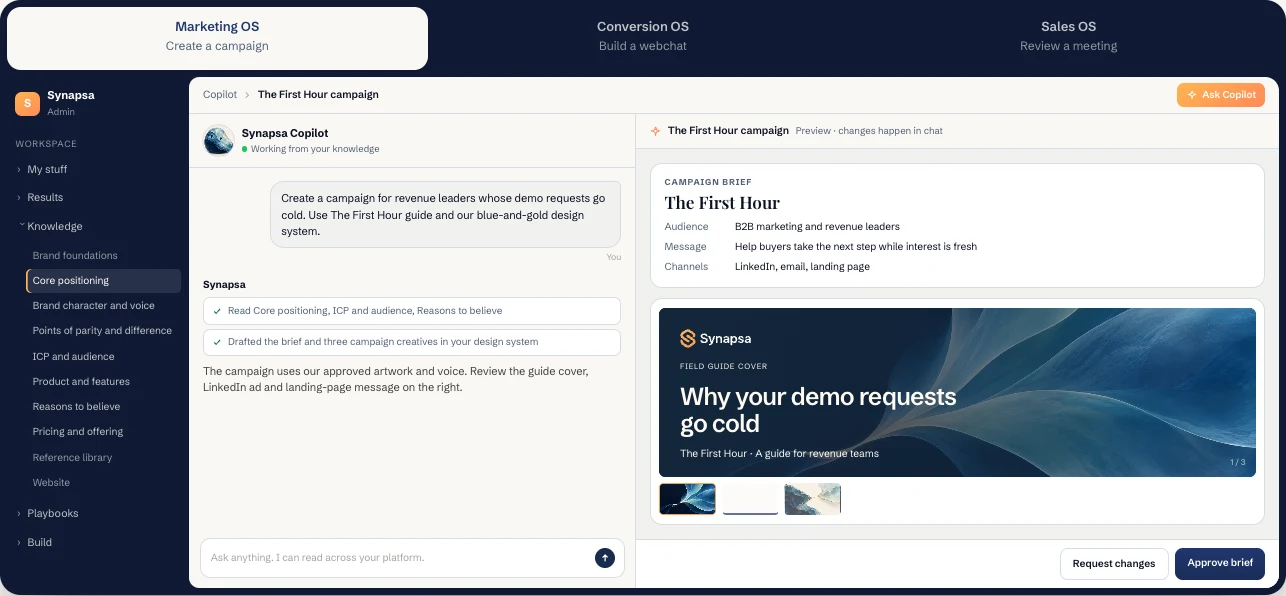Click the Read Core positioning step row
This screenshot has height=596, width=1286.
(412, 311)
